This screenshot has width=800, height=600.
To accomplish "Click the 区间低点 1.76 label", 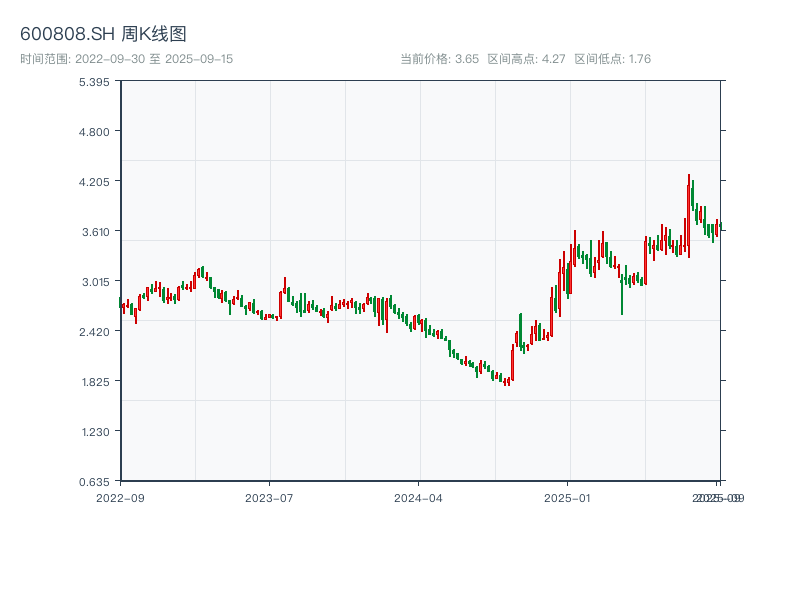I will (612, 59).
